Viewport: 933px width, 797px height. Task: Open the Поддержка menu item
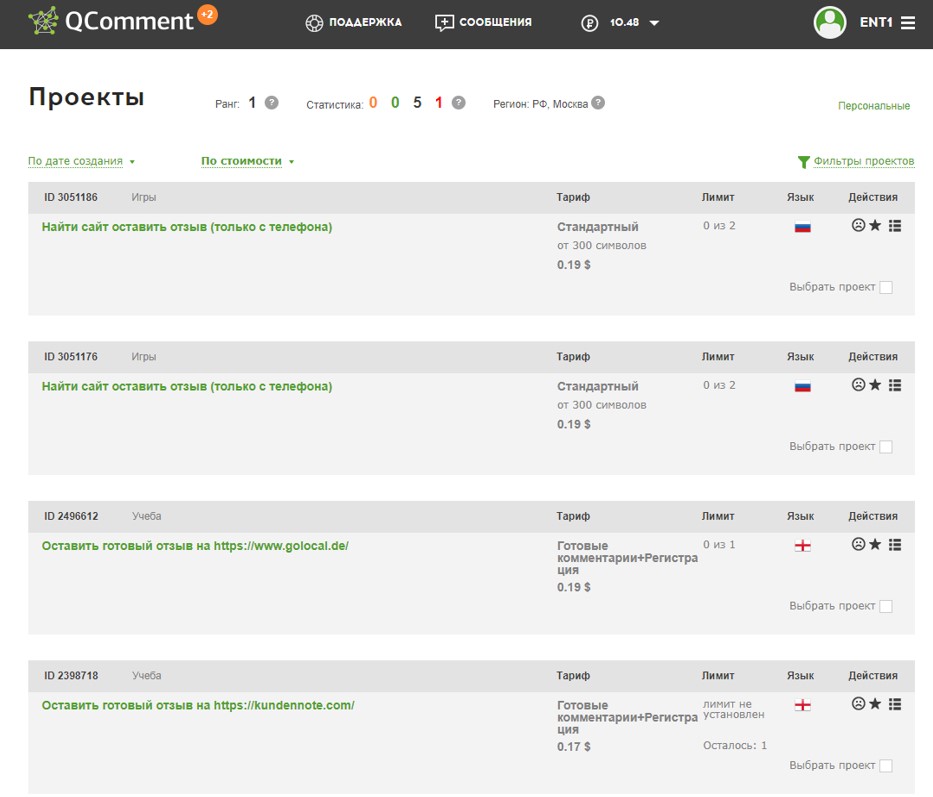point(353,23)
